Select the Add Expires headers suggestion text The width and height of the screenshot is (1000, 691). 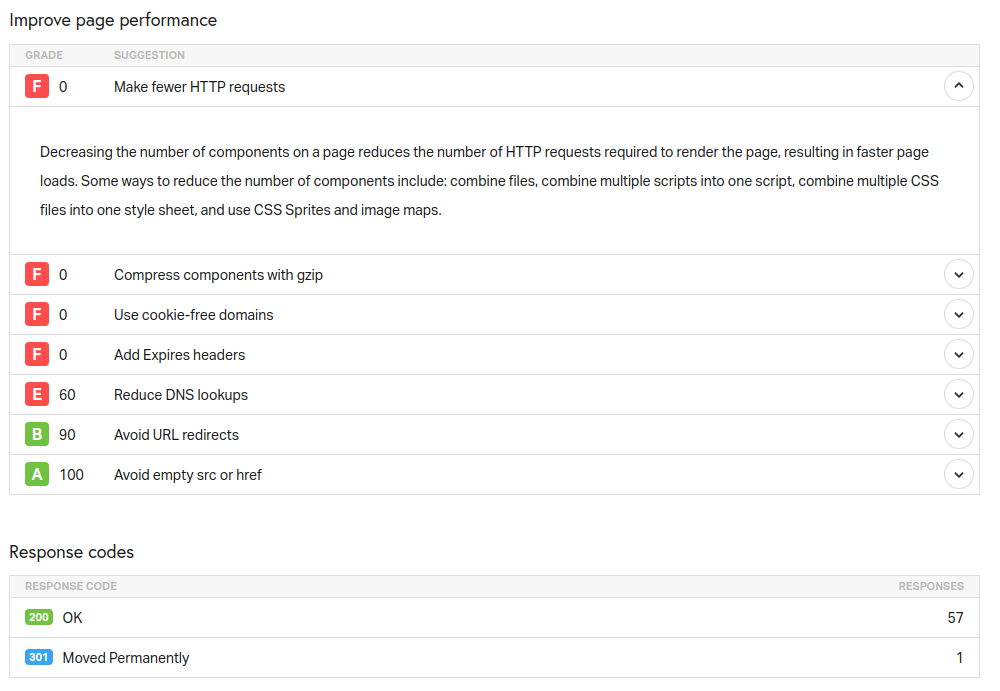pos(179,355)
